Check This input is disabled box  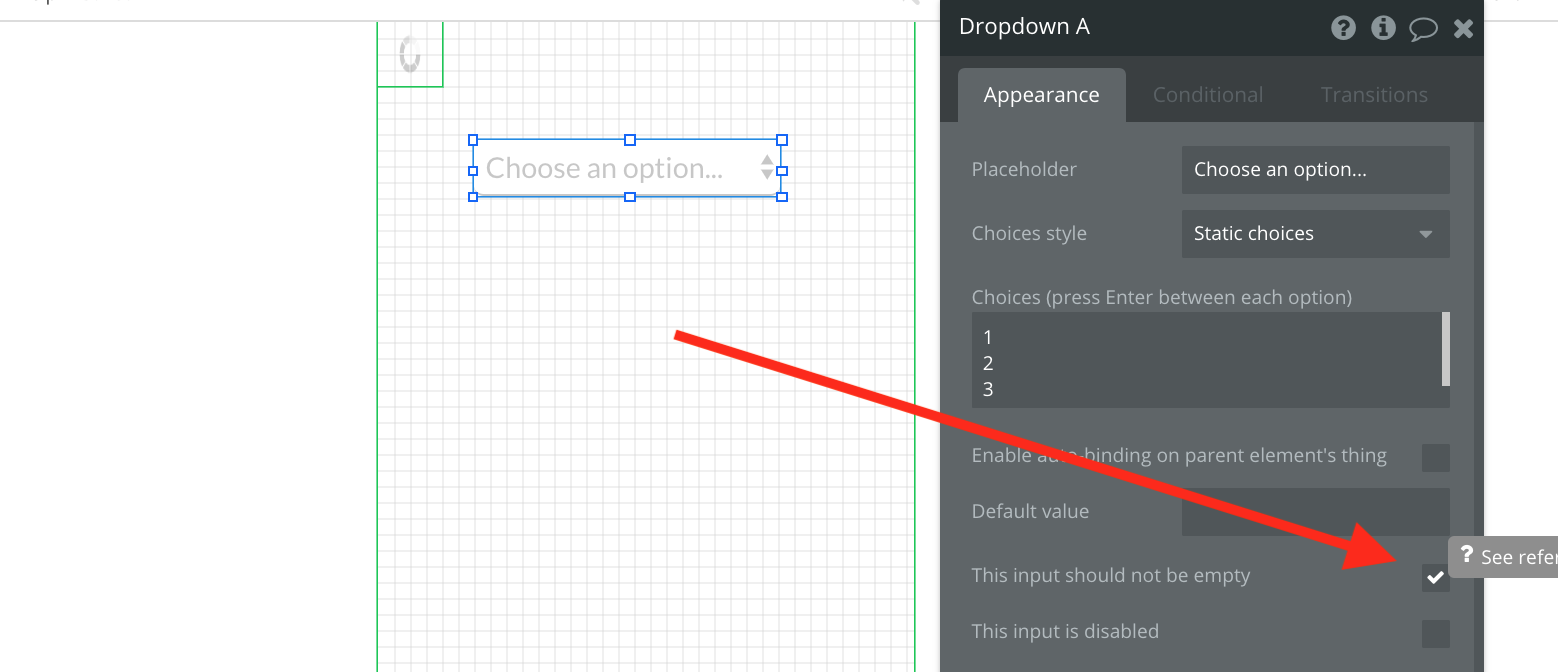(x=1436, y=633)
